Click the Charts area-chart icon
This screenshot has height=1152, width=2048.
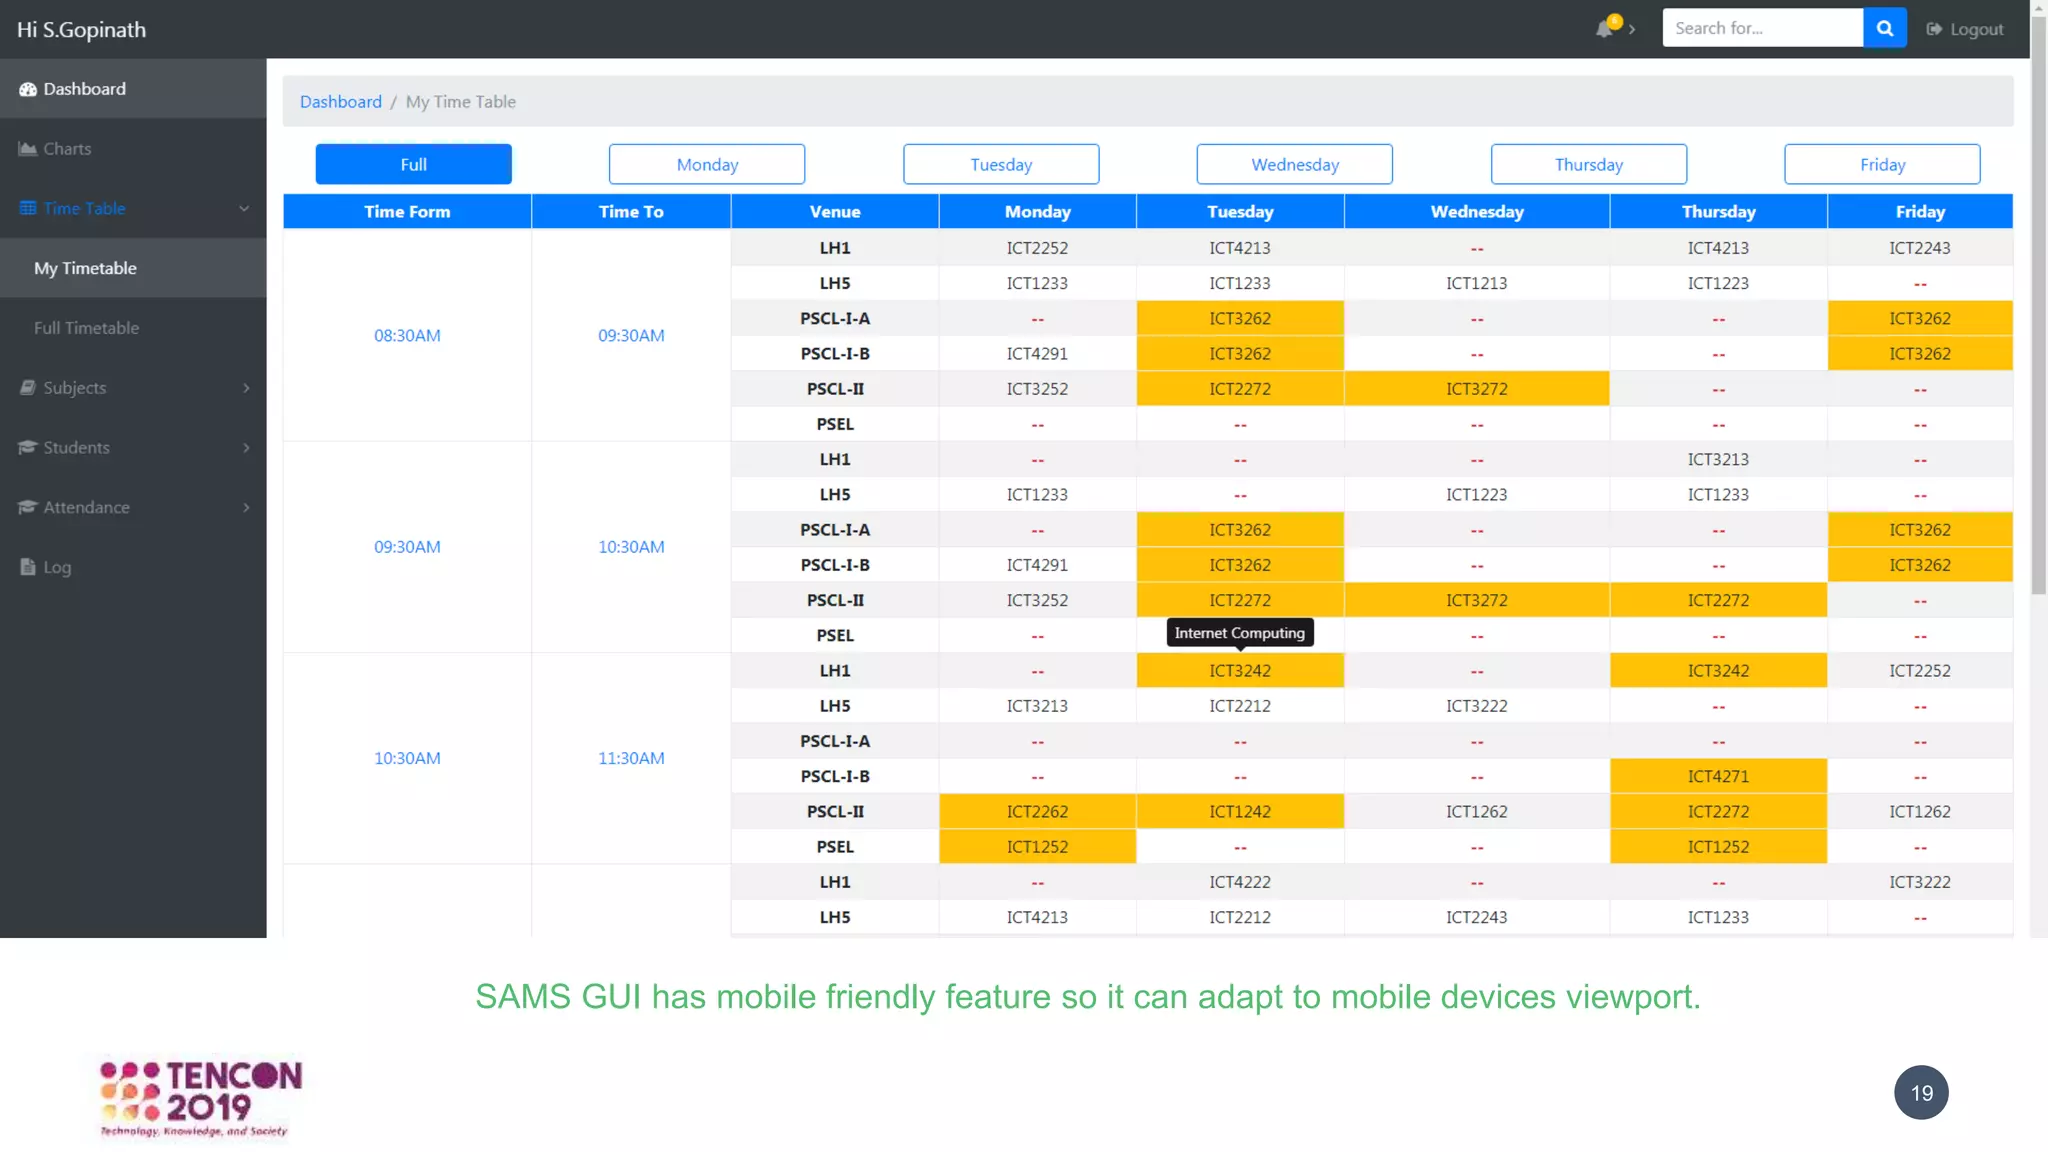[27, 149]
